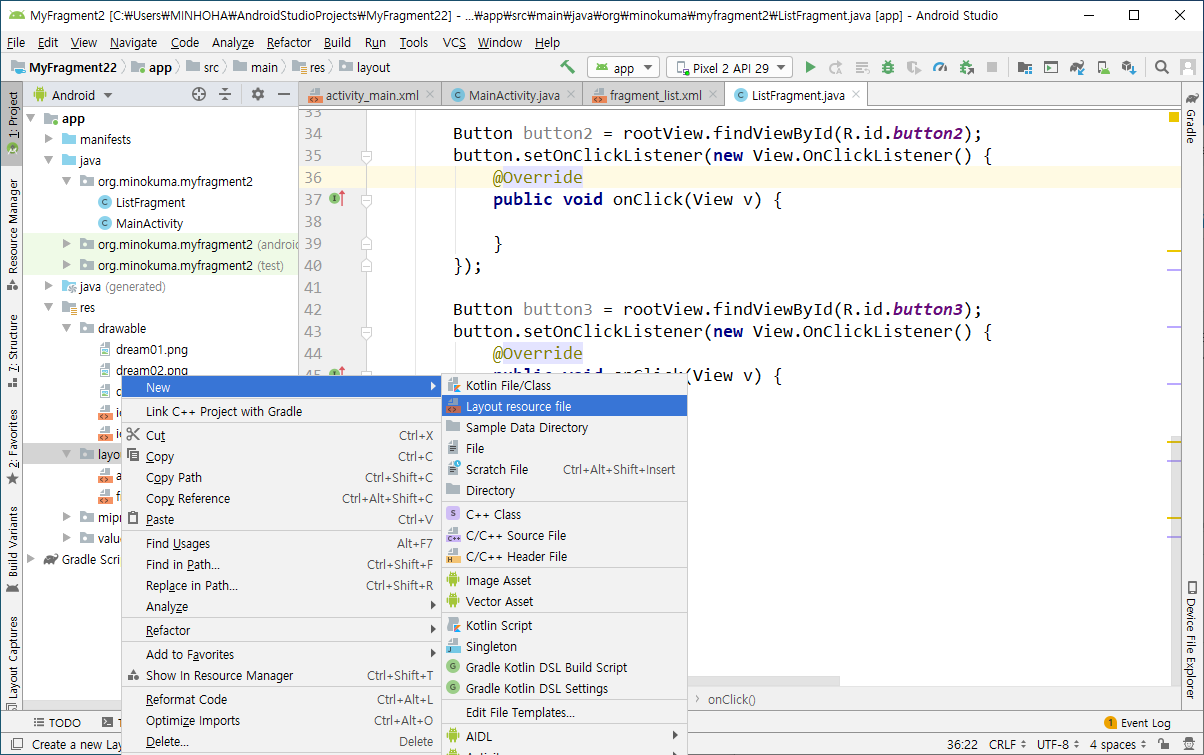Open Device File Explorer side panel
Viewport: 1204px width, 755px height.
1191,640
